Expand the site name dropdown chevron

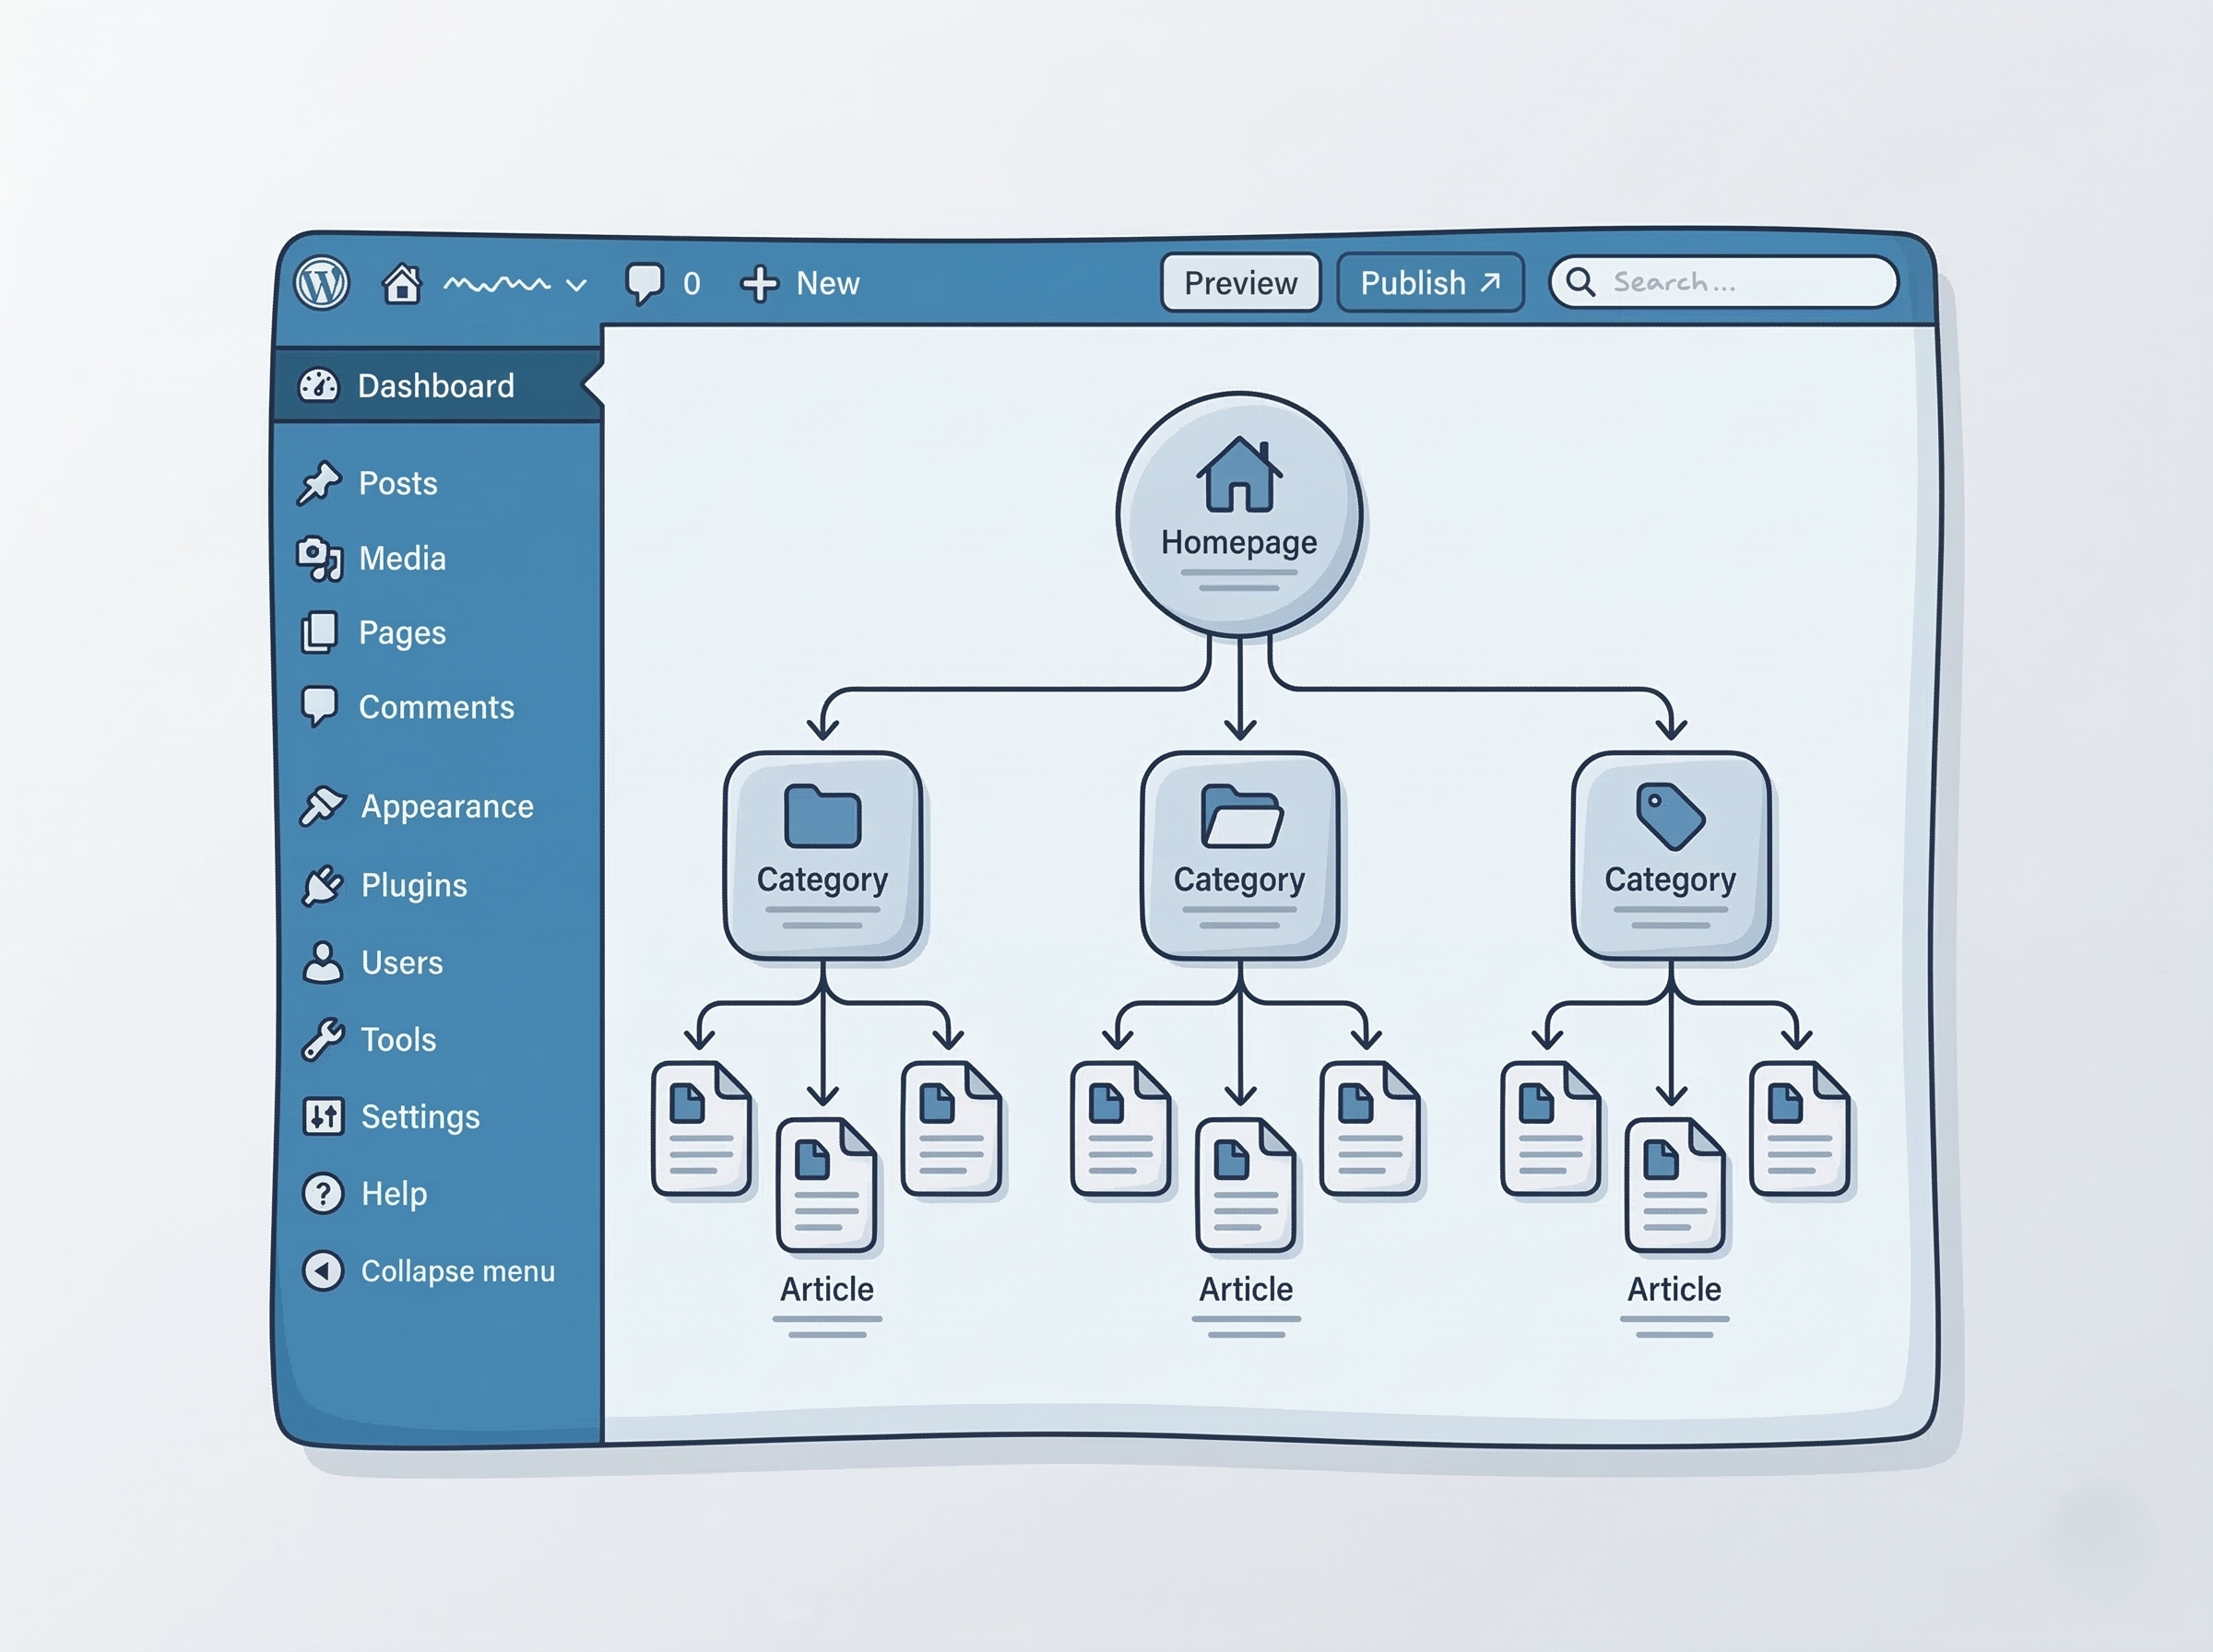tap(576, 285)
